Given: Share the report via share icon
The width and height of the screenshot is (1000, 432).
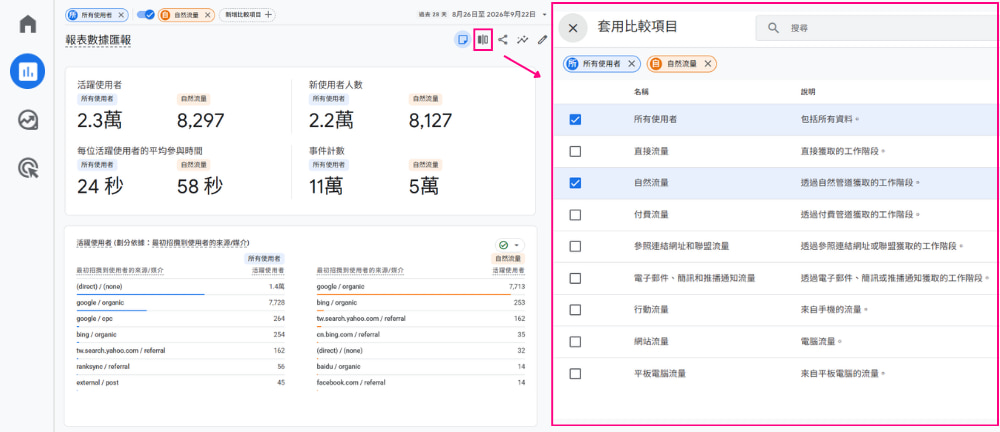Looking at the screenshot, I should tap(503, 40).
